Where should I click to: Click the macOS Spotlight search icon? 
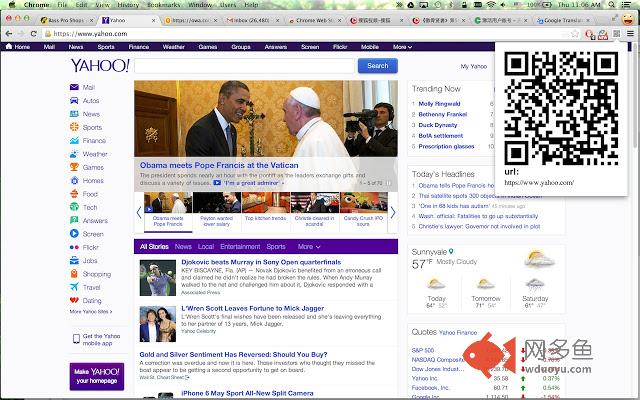(x=611, y=5)
